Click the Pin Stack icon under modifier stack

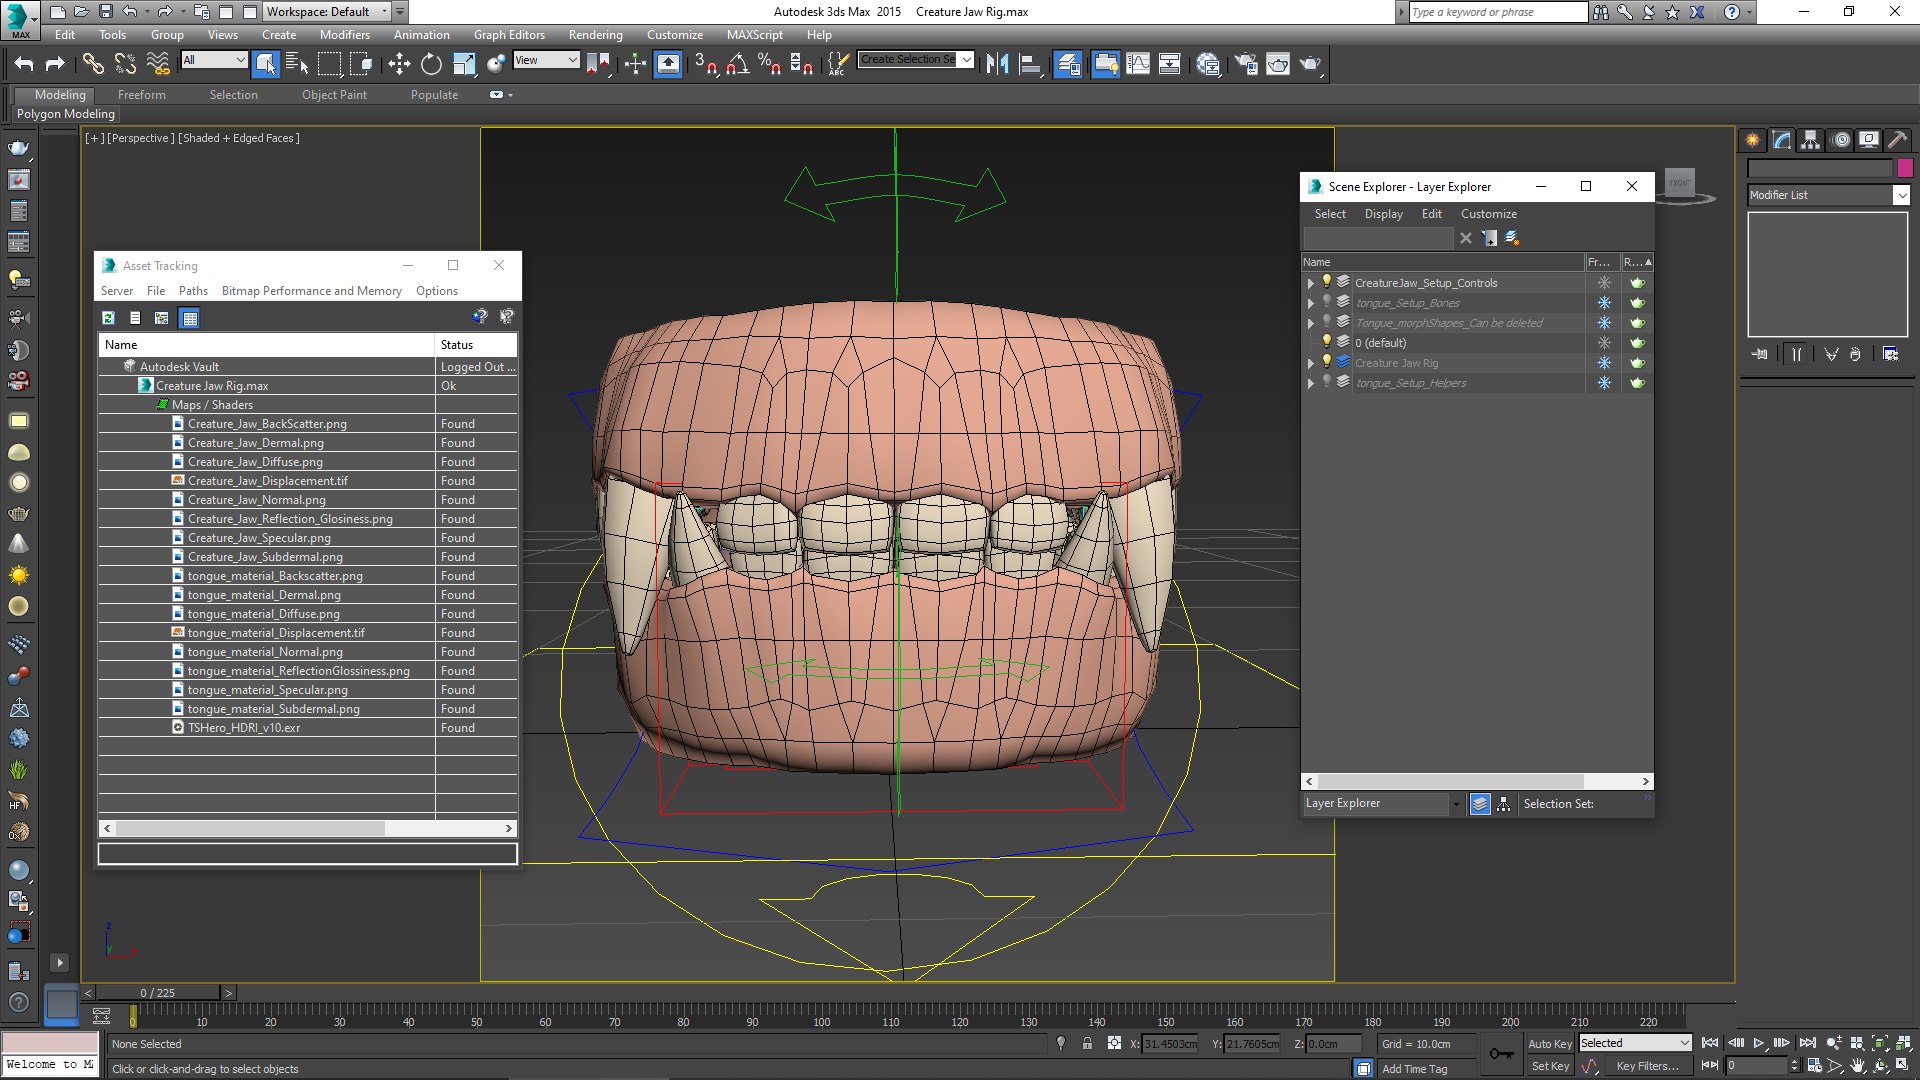click(1760, 354)
